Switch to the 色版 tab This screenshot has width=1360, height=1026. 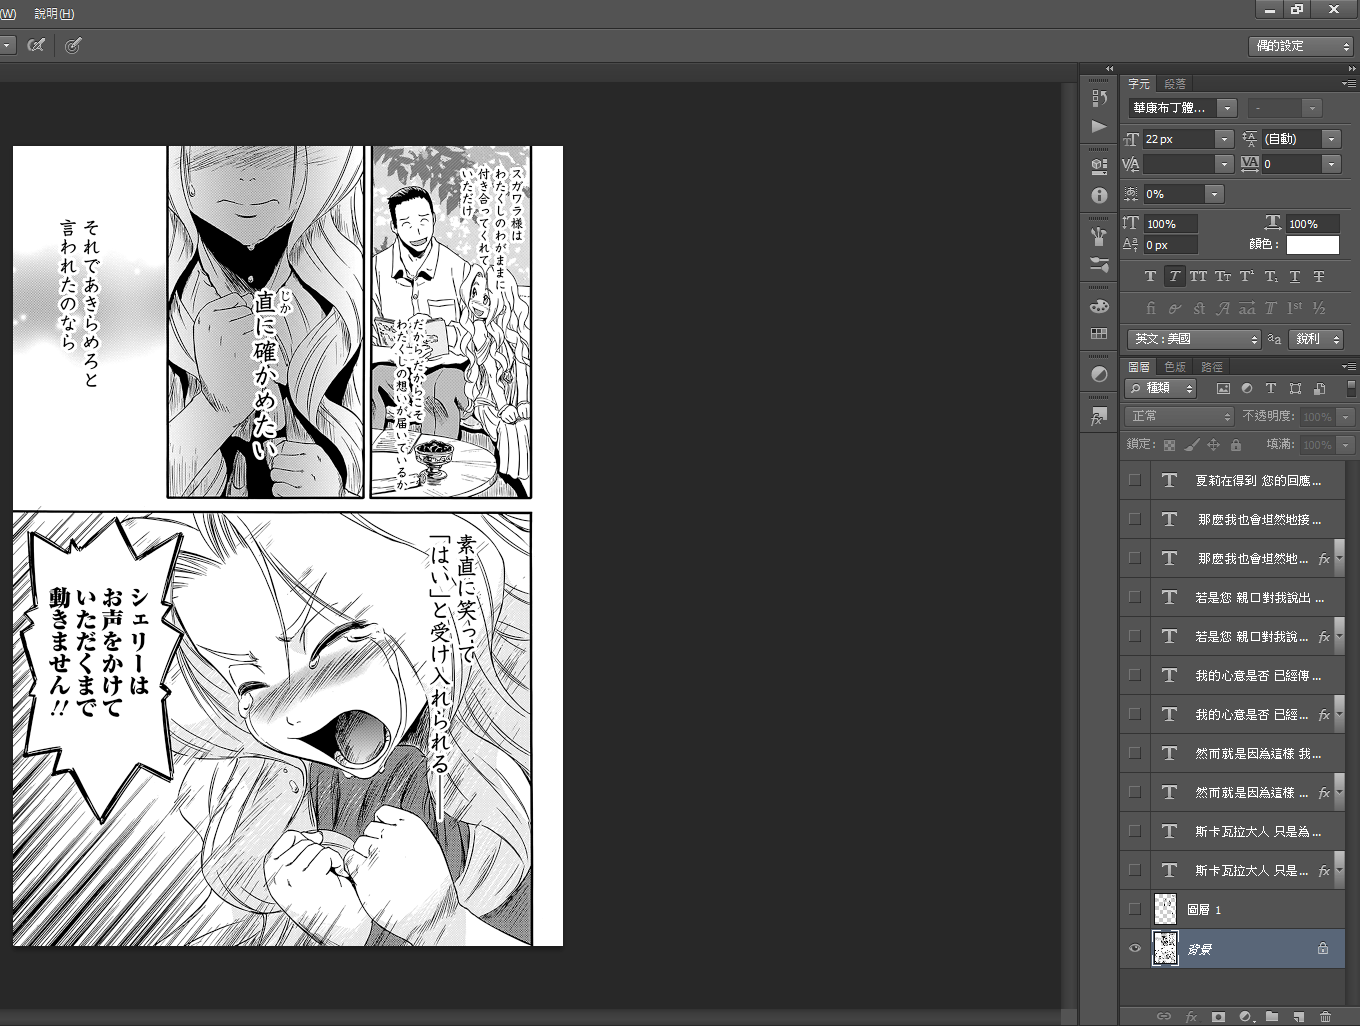coord(1175,367)
